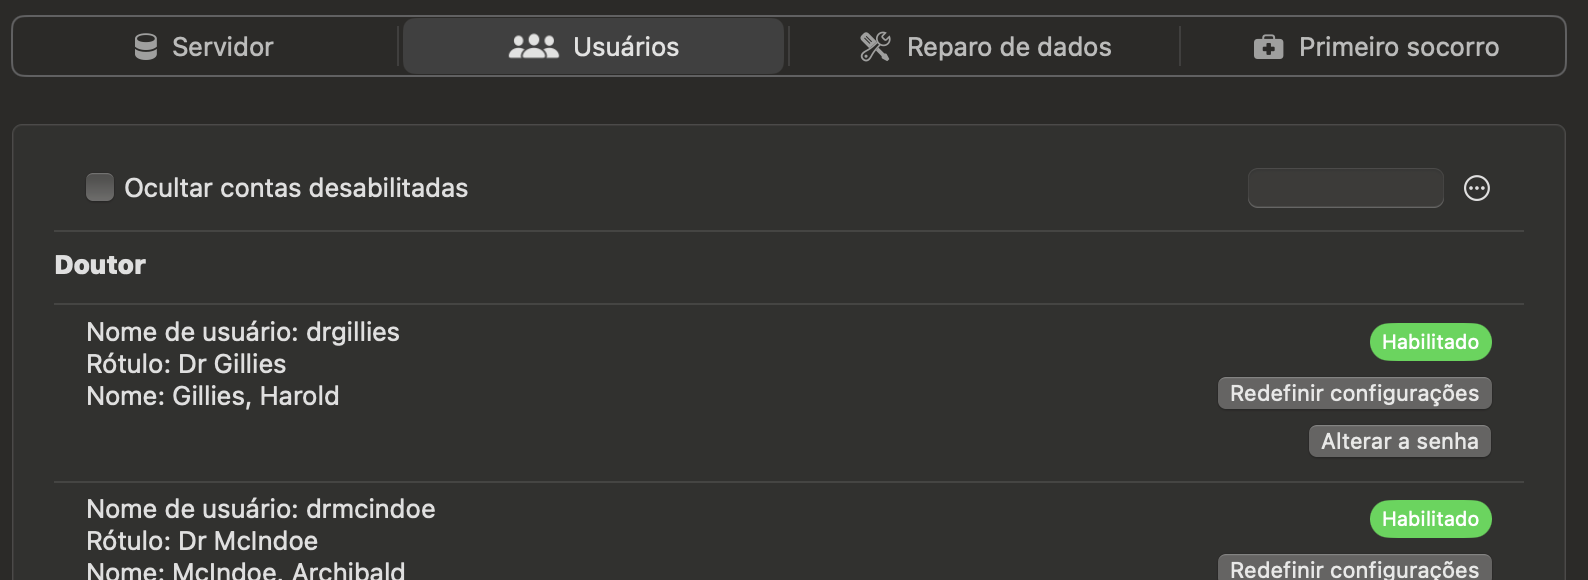Image resolution: width=1588 pixels, height=580 pixels.
Task: Click Alterar a senha for drgillies
Action: point(1399,441)
